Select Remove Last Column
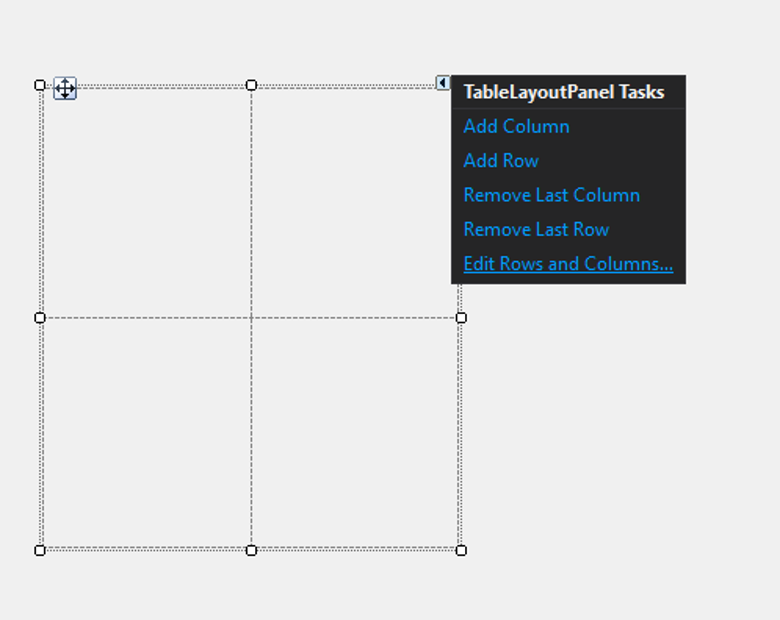780x620 pixels. [x=551, y=195]
